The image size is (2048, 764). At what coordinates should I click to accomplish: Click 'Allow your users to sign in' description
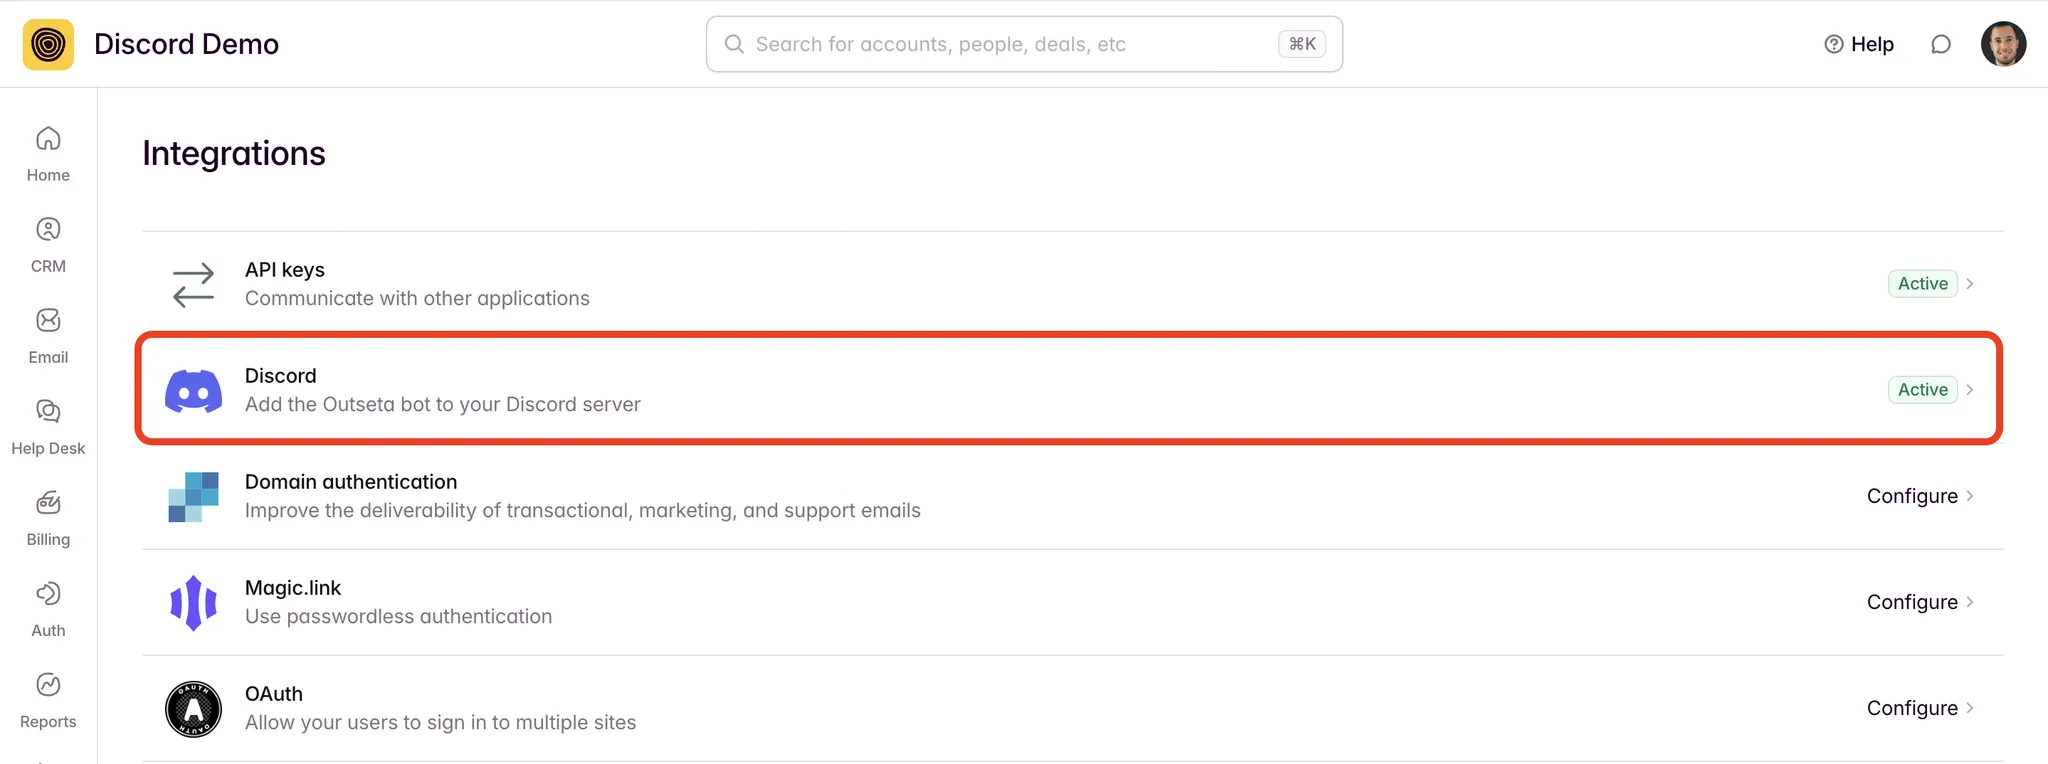[x=440, y=722]
